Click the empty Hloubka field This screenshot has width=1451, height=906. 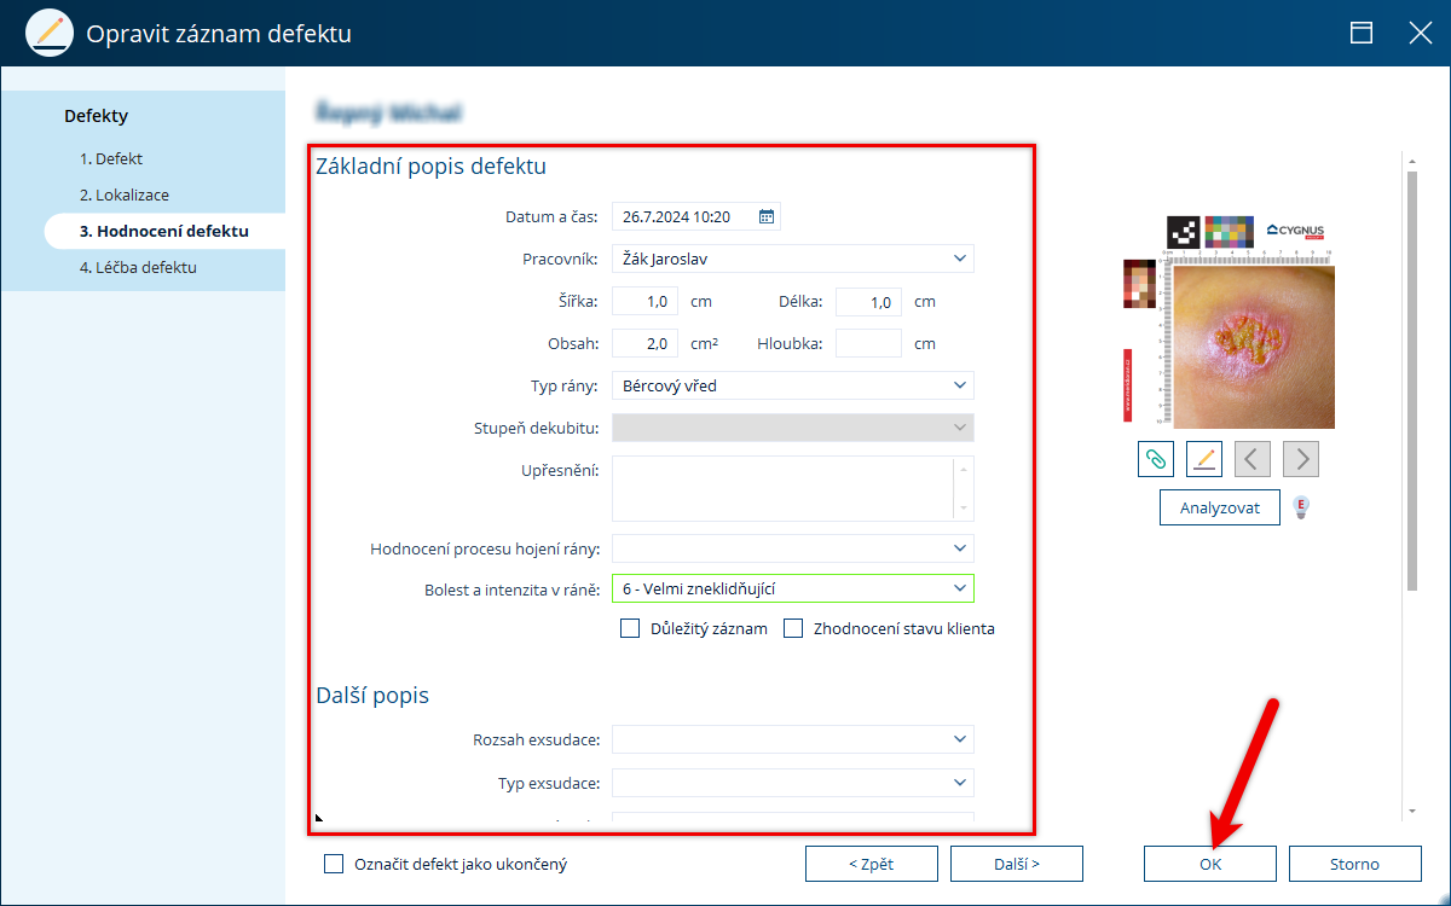[x=869, y=344]
